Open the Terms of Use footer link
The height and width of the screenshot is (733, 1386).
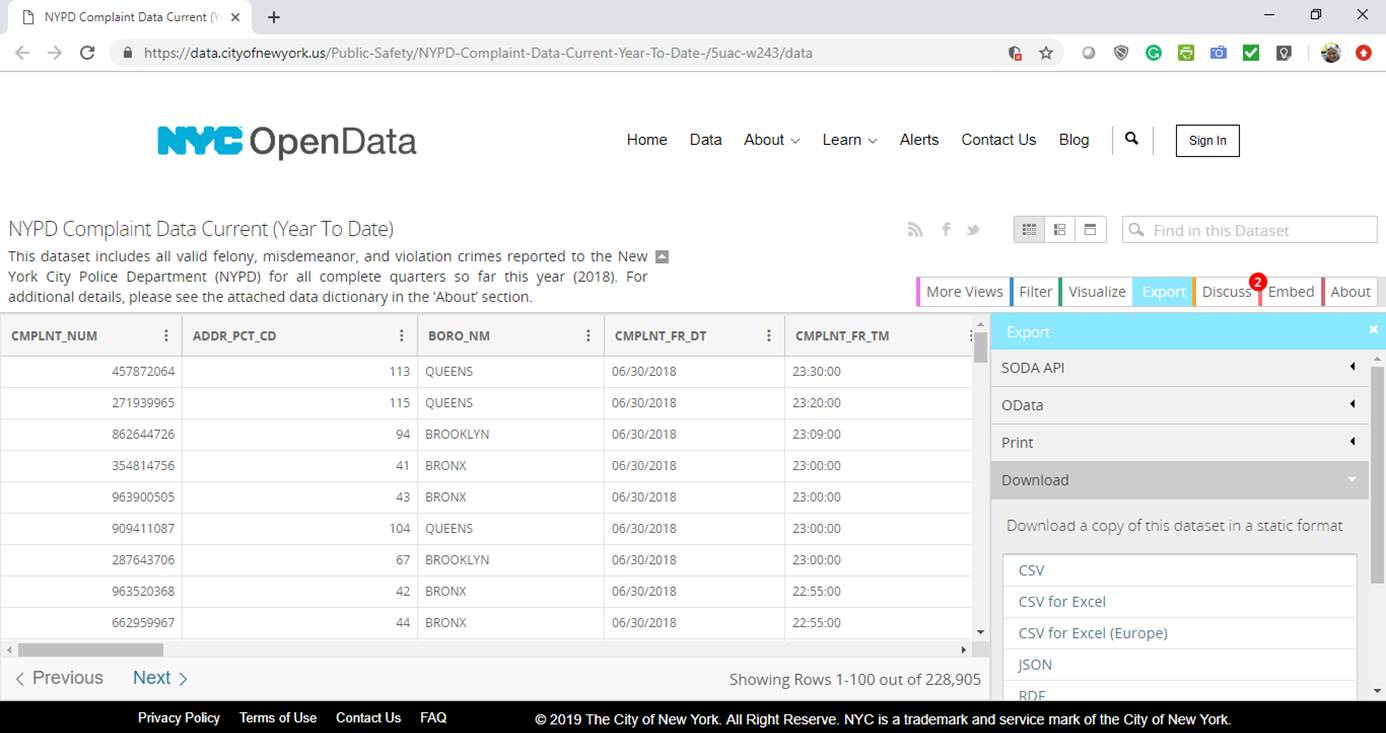(x=278, y=718)
